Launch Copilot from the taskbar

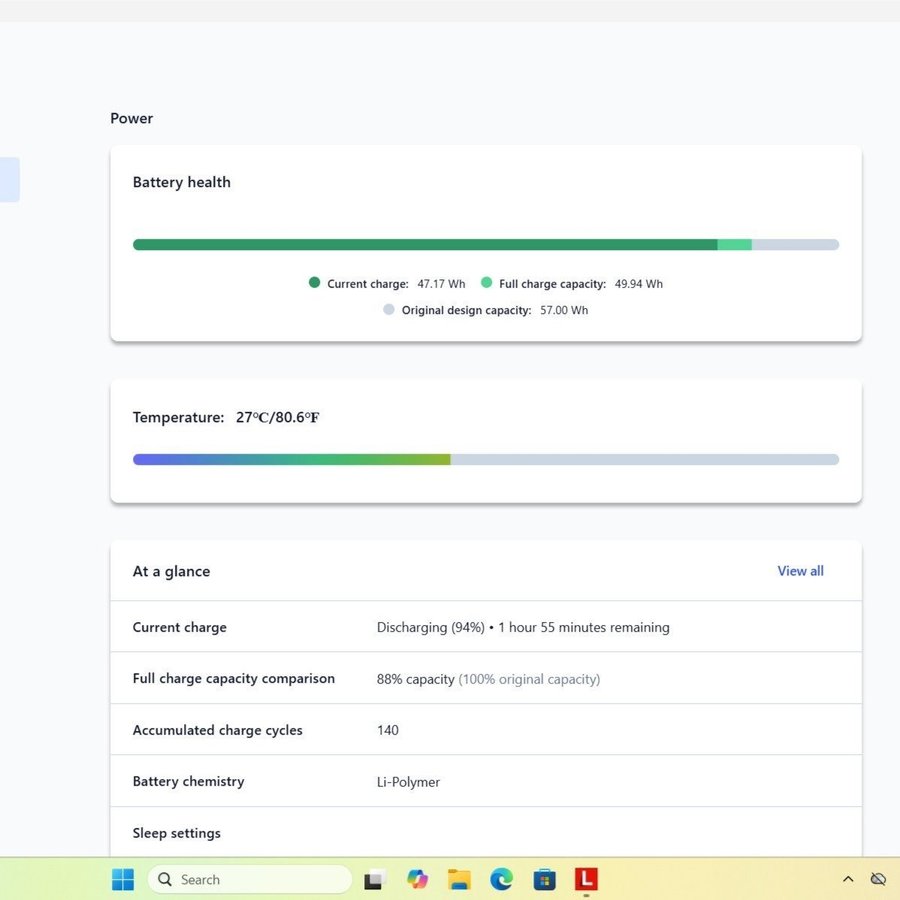pyautogui.click(x=417, y=879)
